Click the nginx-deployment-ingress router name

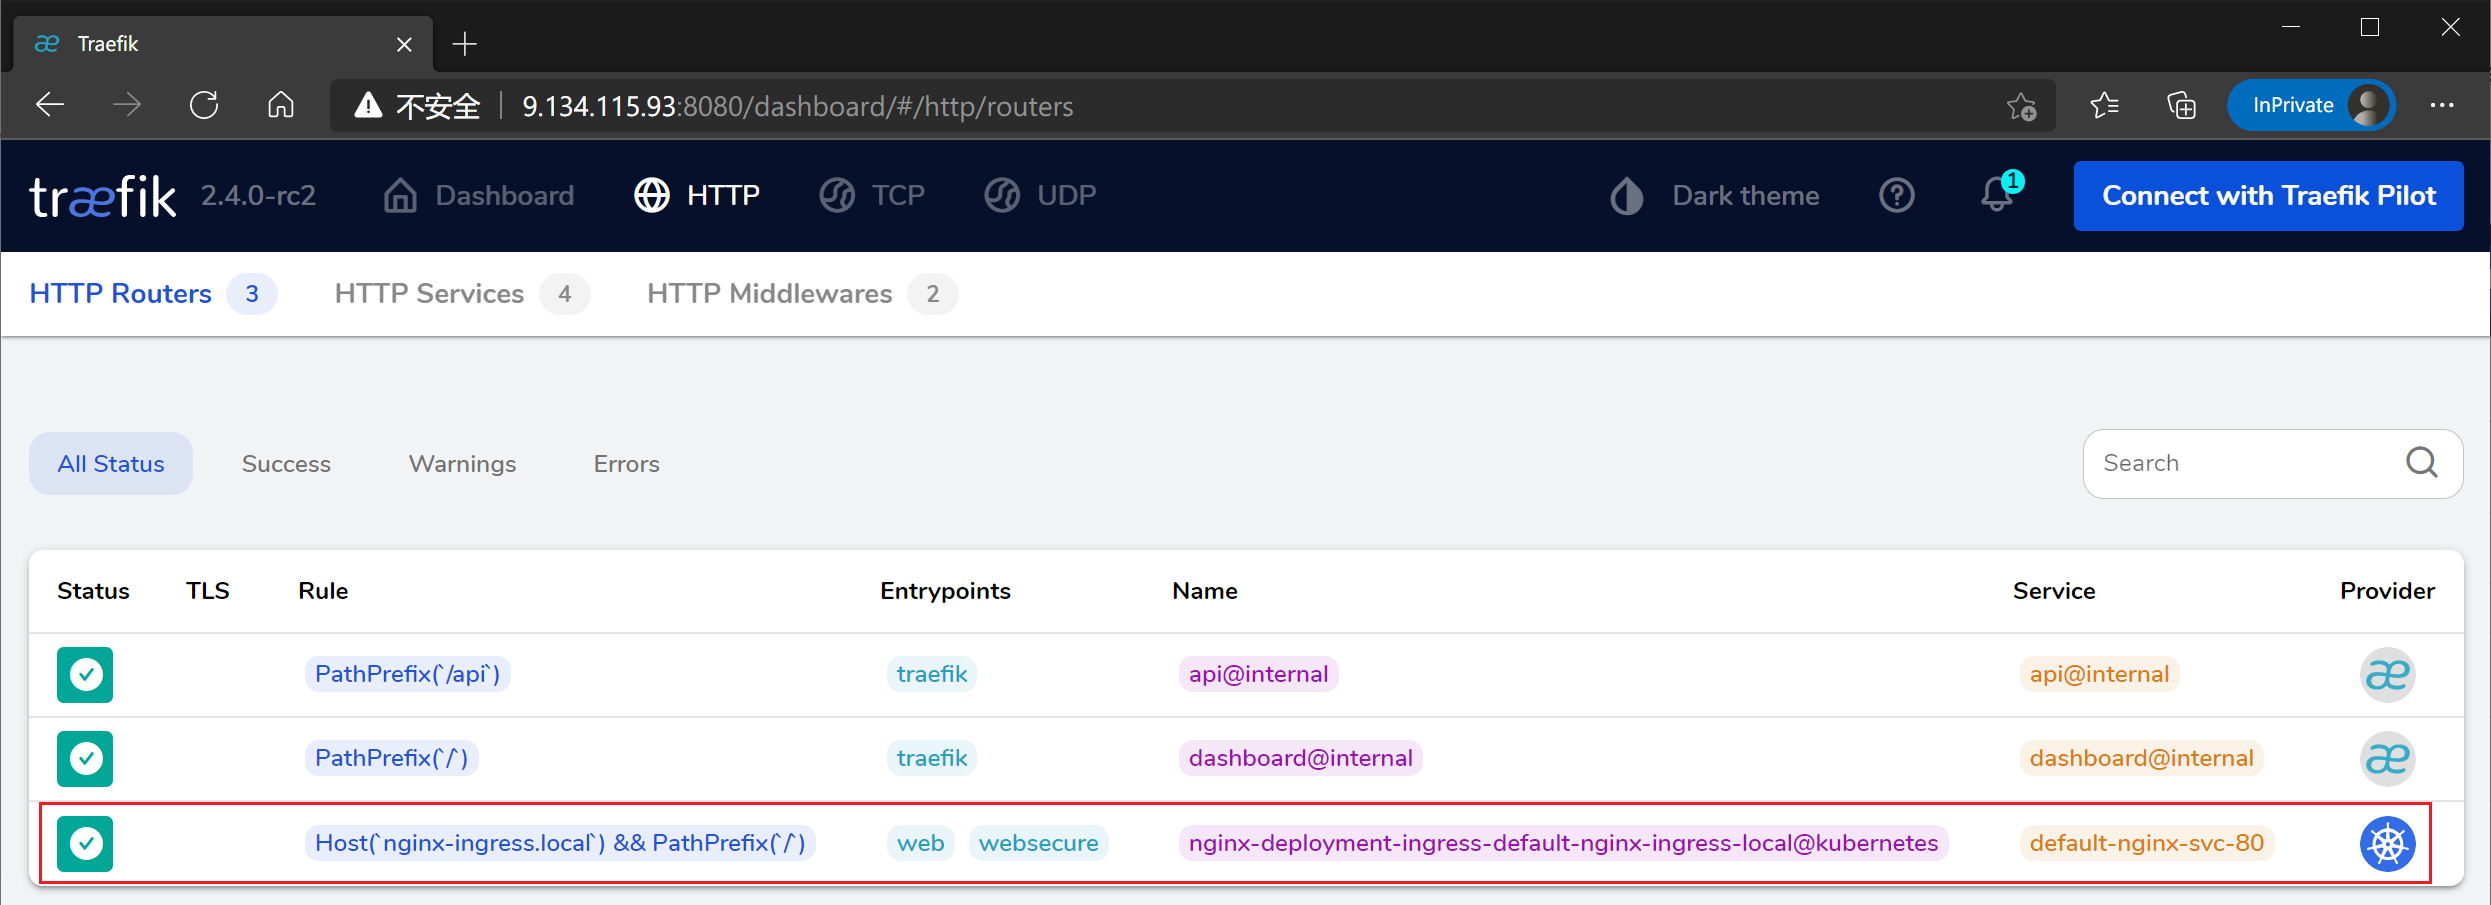(1563, 843)
